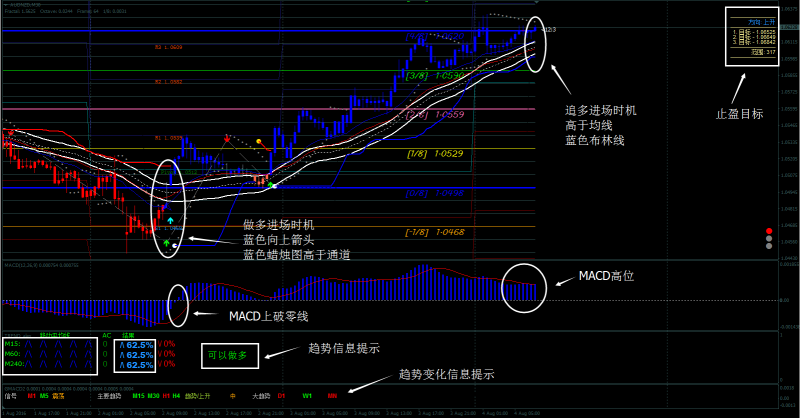Click the small red arrow at far left

8,131
